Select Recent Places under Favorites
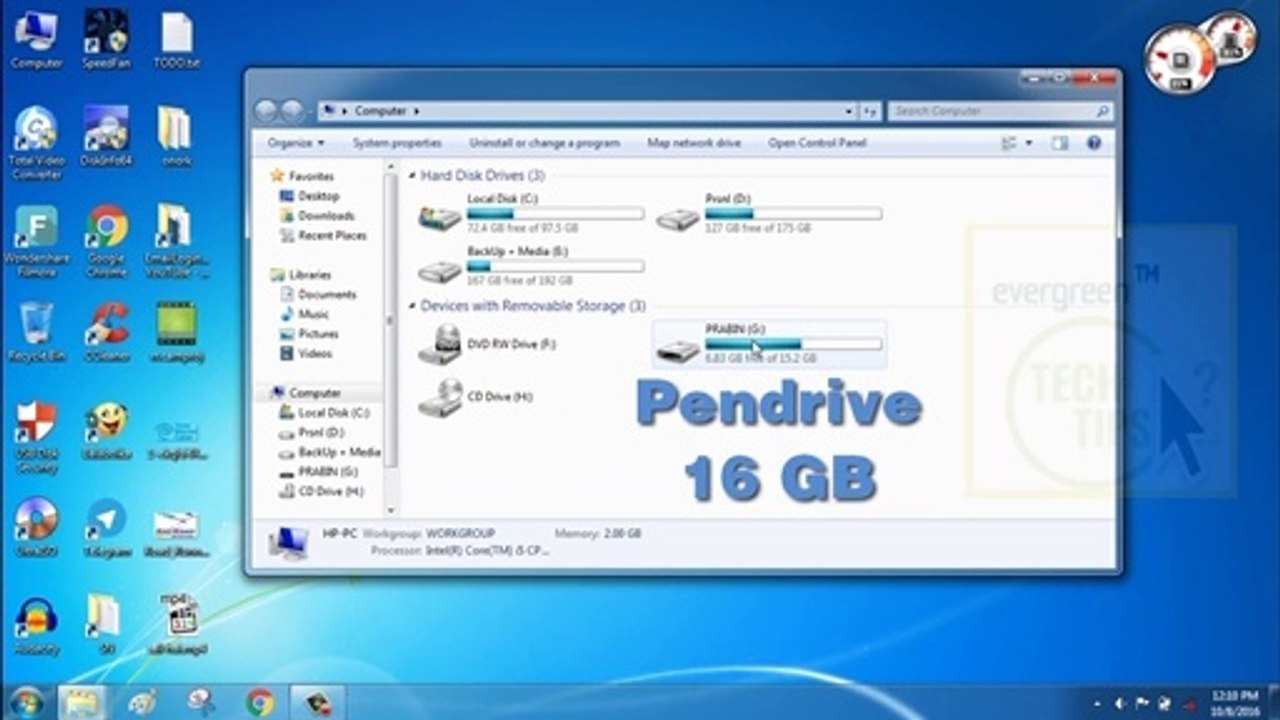 pyautogui.click(x=322, y=236)
